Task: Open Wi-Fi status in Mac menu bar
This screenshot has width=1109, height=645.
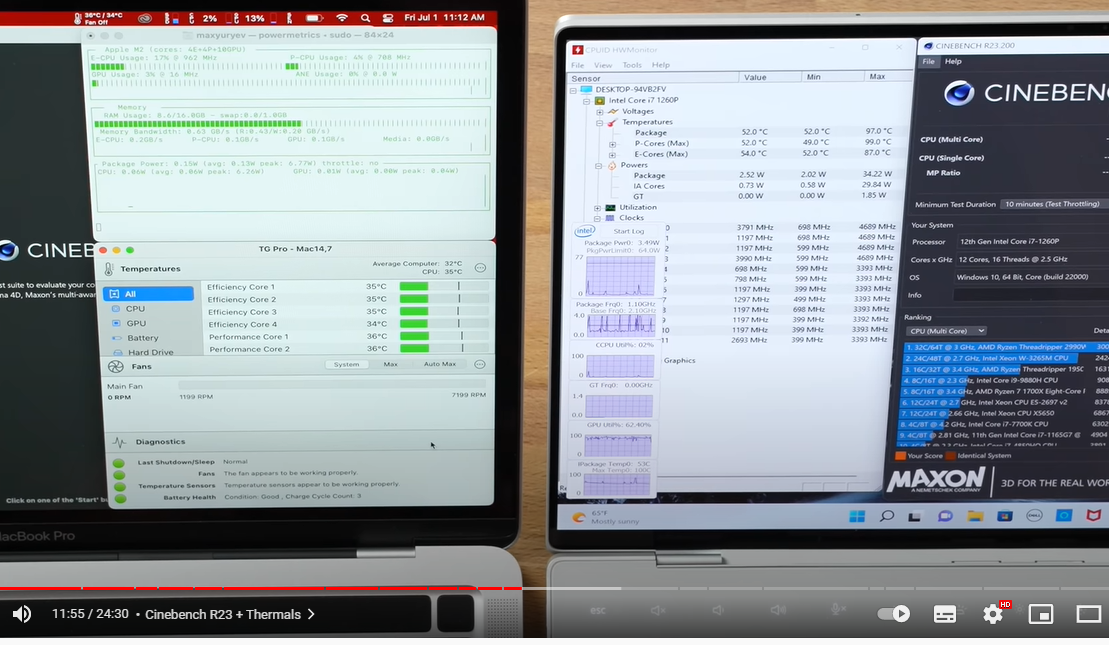Action: pyautogui.click(x=342, y=18)
